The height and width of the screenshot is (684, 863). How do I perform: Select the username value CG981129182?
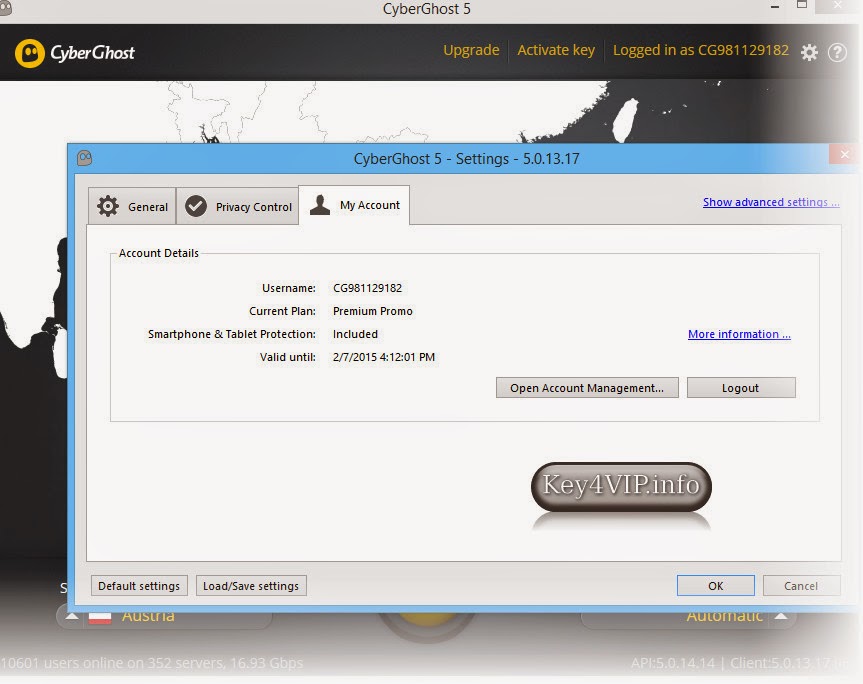[367, 288]
